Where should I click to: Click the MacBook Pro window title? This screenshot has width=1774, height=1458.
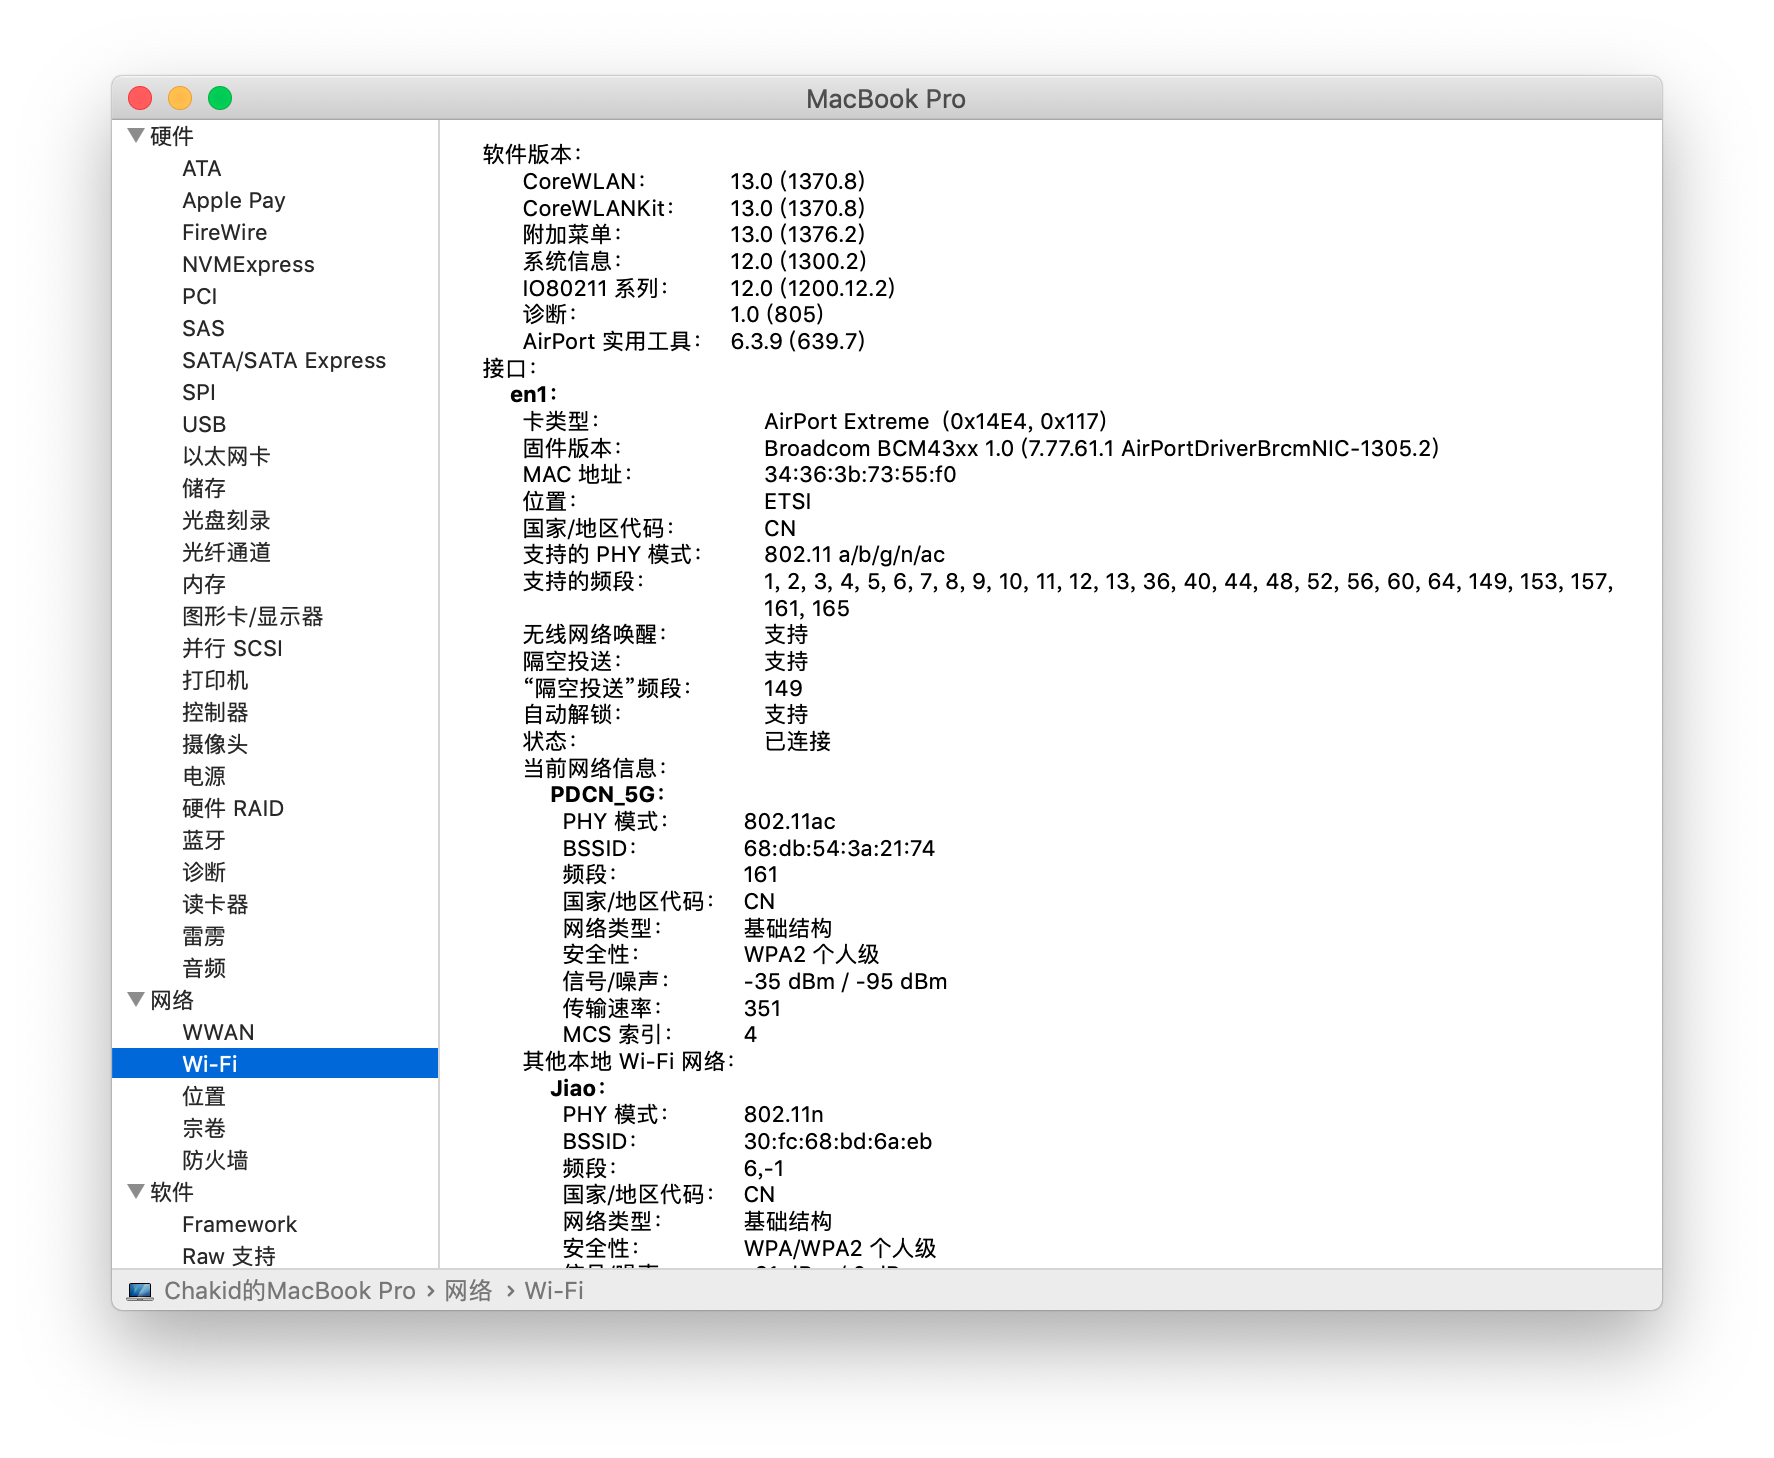coord(886,99)
